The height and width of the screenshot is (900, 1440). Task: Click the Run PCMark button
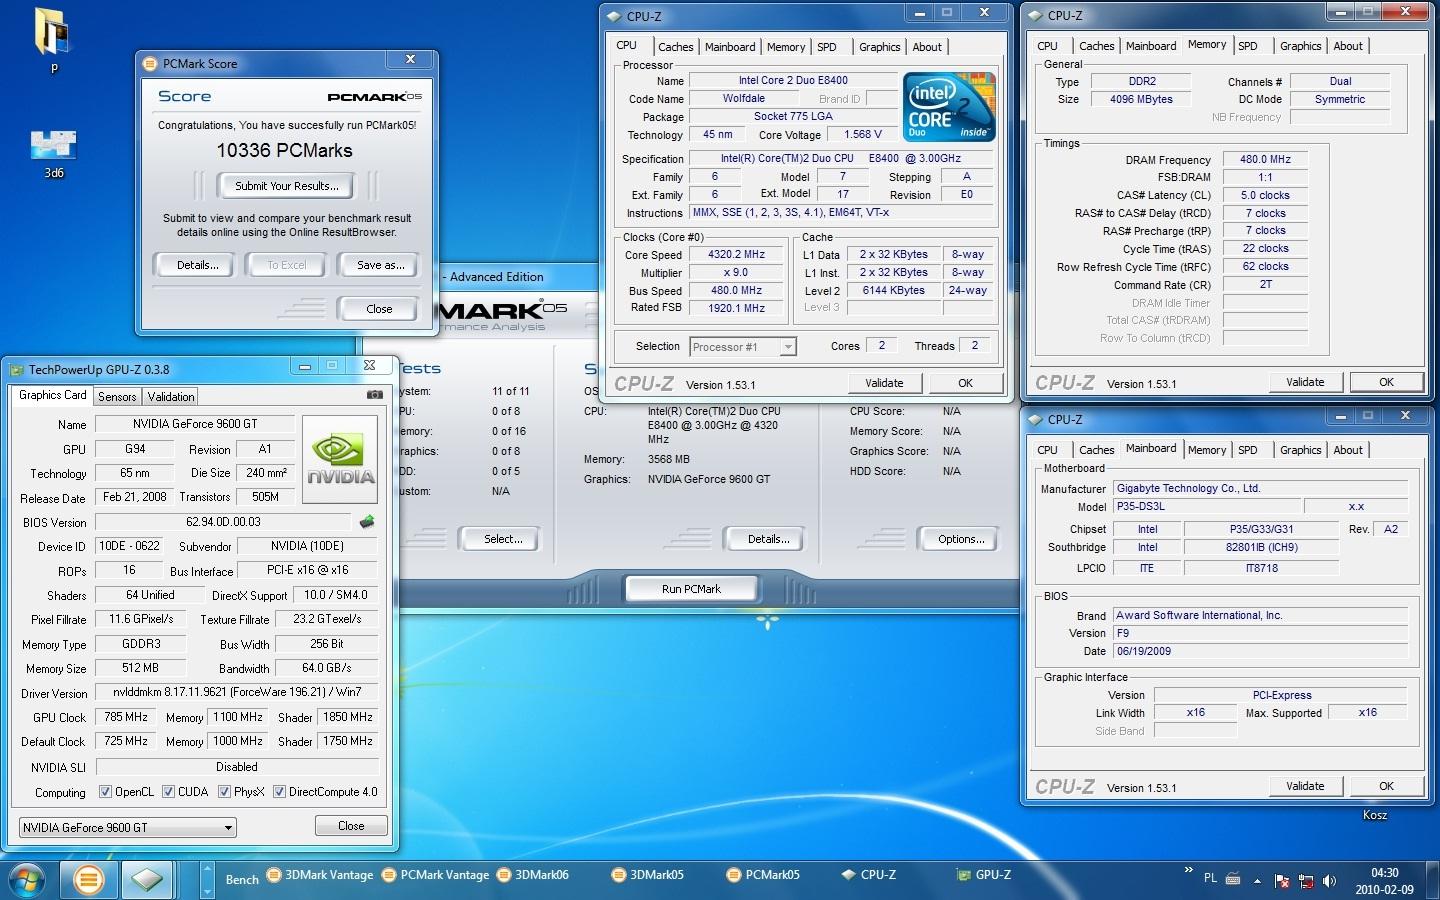click(x=691, y=589)
